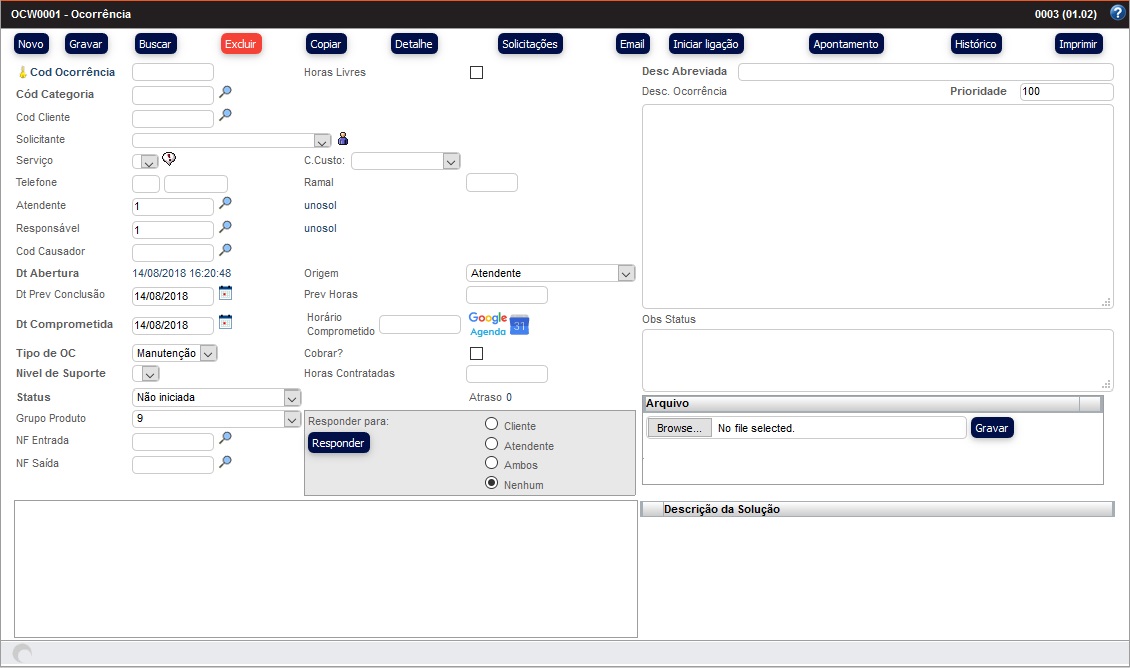Click the Desc Abreviada input field
The width and height of the screenshot is (1130, 668).
tap(925, 72)
